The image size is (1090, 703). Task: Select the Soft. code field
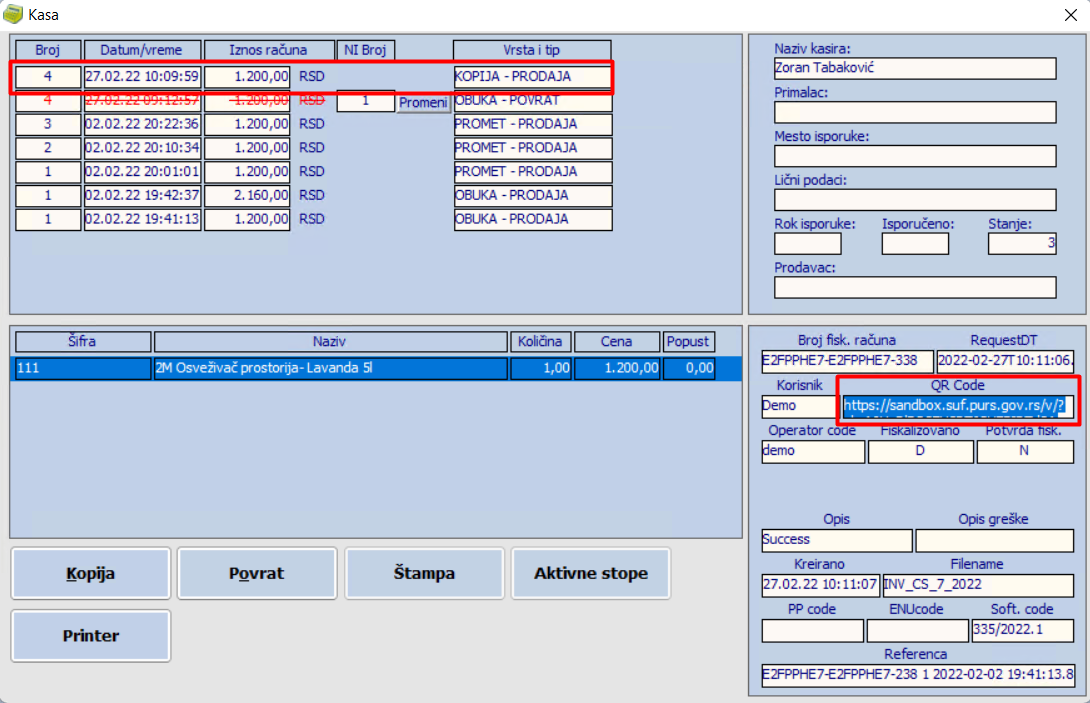click(x=1022, y=630)
